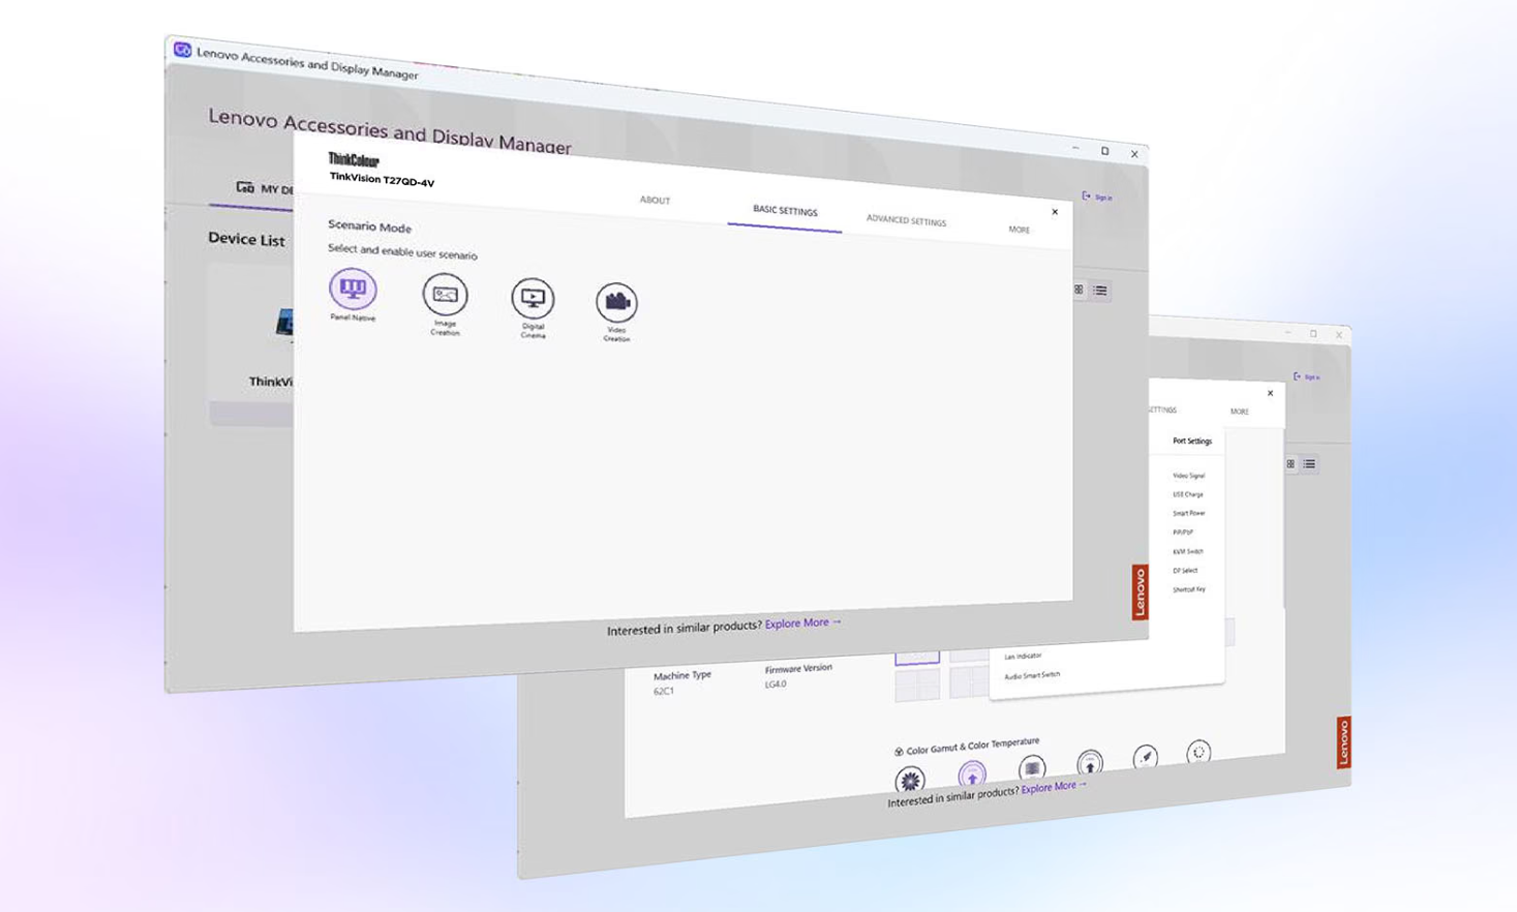
Task: Open the BASIC SETTINGS tab
Action: tap(785, 211)
